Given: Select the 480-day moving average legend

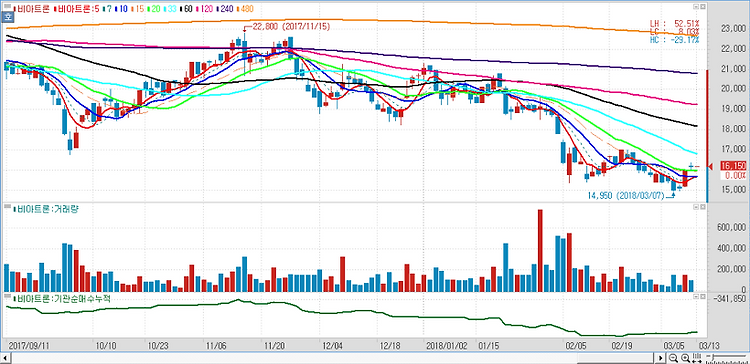Looking at the screenshot, I should (246, 8).
